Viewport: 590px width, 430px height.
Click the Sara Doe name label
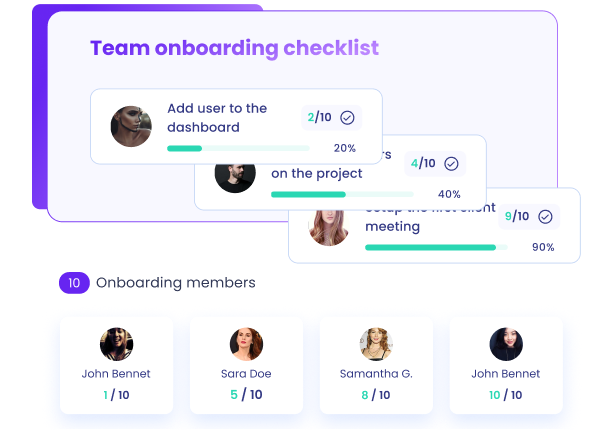[x=246, y=374]
